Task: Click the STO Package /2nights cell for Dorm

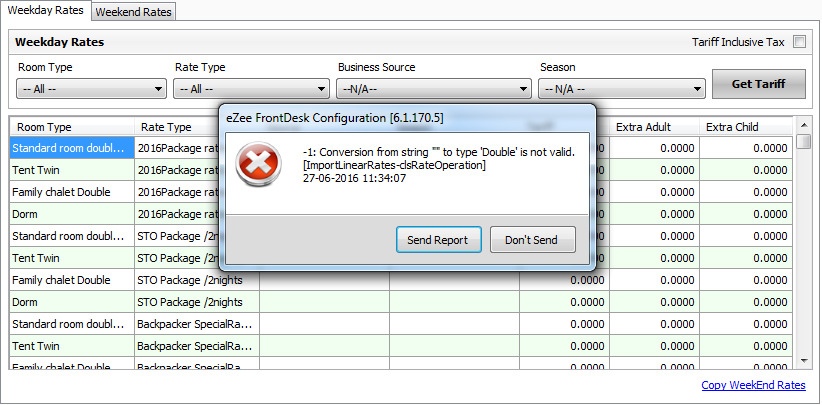Action: click(197, 302)
